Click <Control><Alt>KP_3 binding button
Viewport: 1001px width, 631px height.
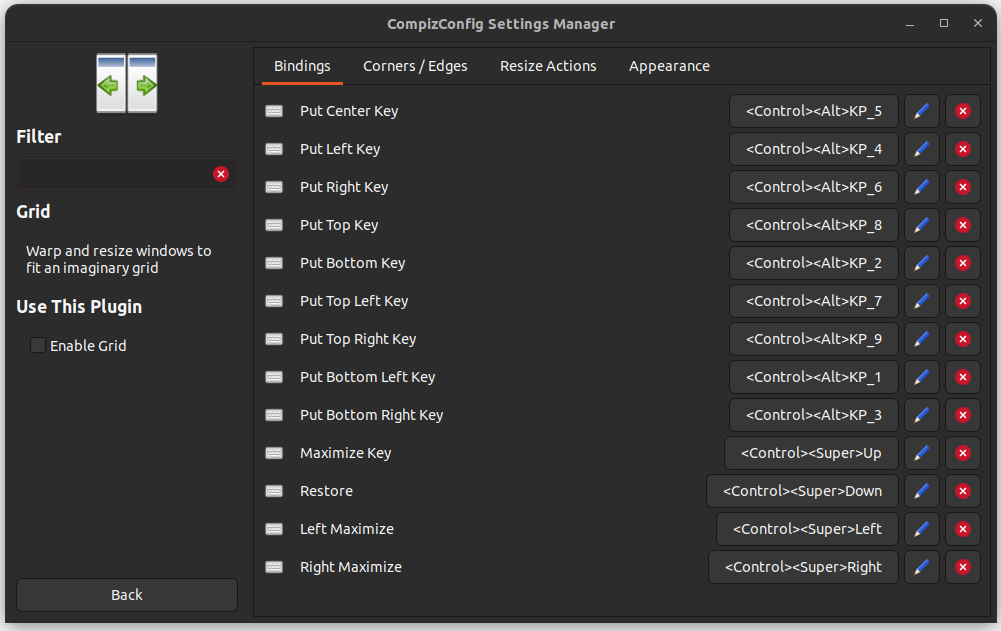814,415
